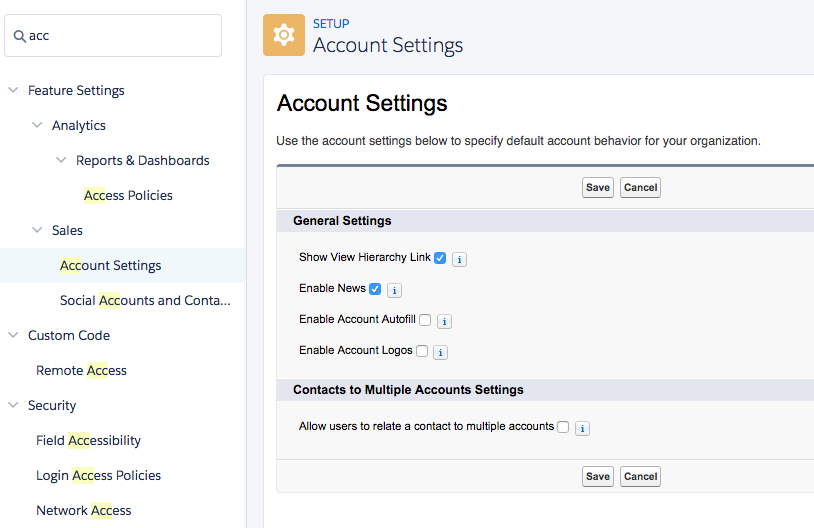This screenshot has width=814, height=528.
Task: Click the bottom Cancel button
Action: 640,476
